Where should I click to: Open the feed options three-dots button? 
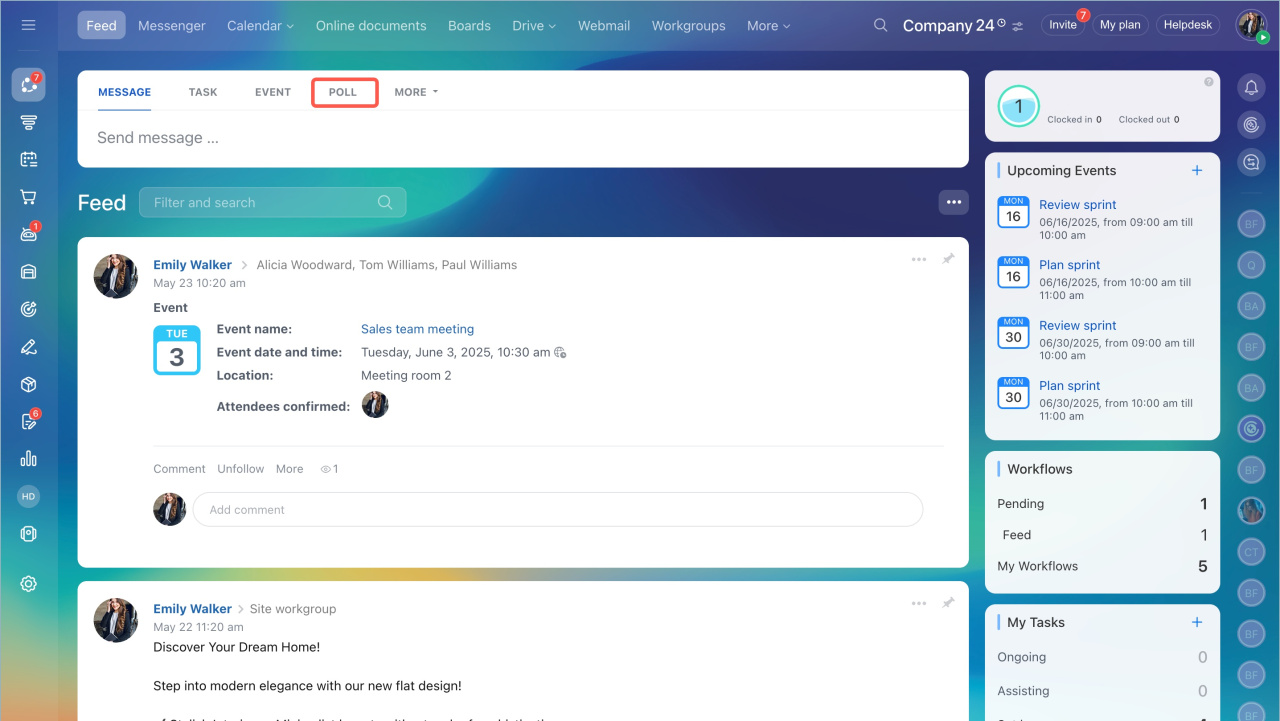coord(953,202)
